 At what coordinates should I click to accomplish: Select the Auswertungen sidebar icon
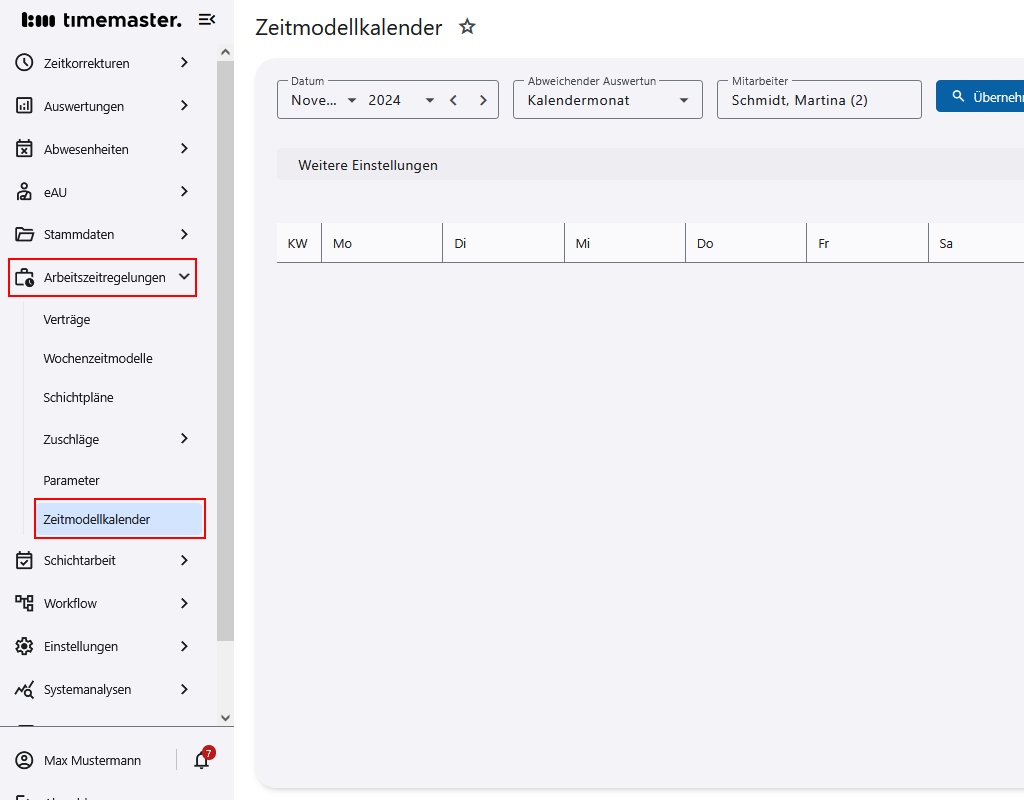pos(24,105)
